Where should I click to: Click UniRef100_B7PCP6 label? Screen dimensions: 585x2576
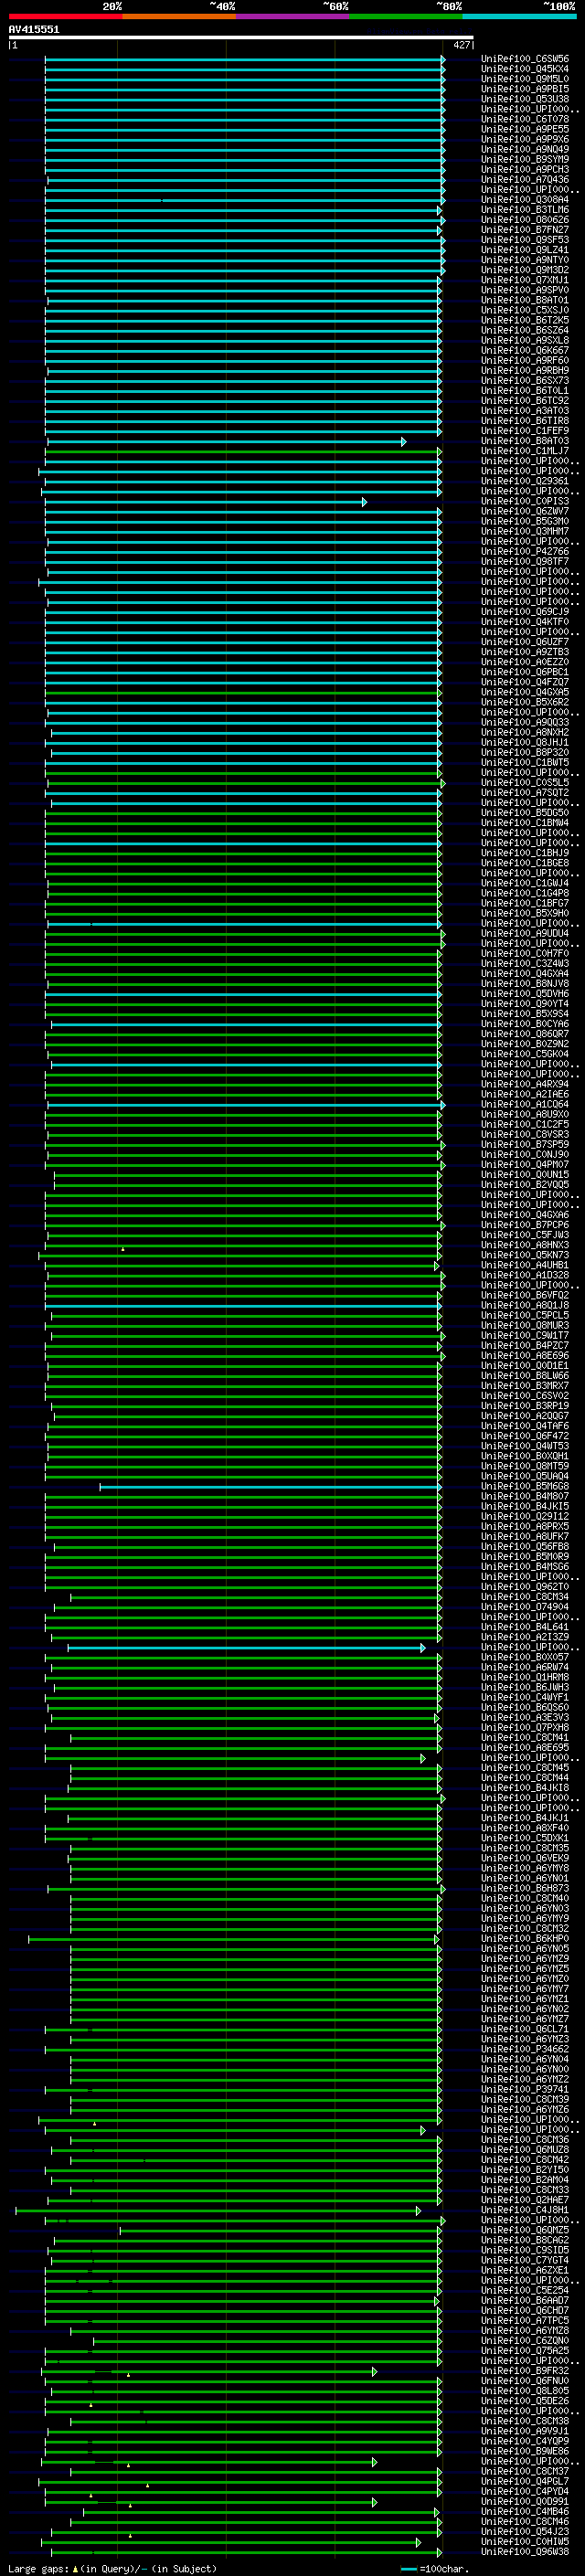(x=525, y=1225)
